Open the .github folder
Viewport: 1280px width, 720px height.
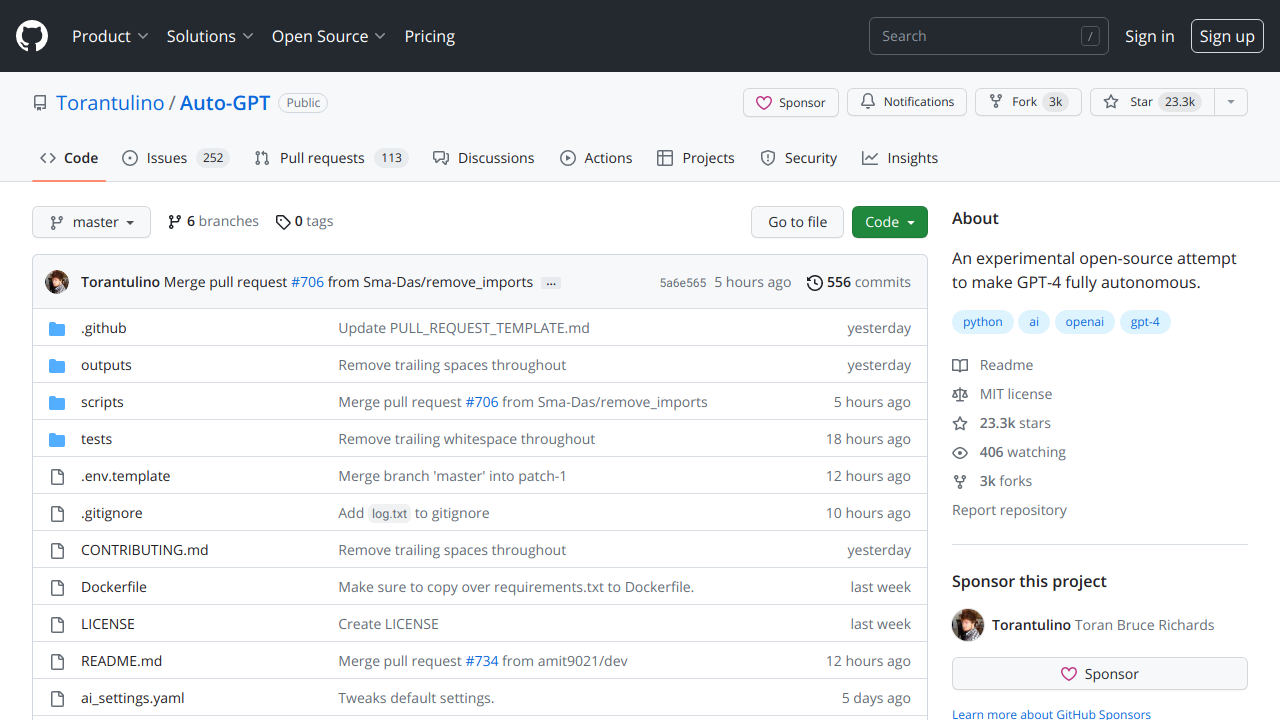coord(104,328)
